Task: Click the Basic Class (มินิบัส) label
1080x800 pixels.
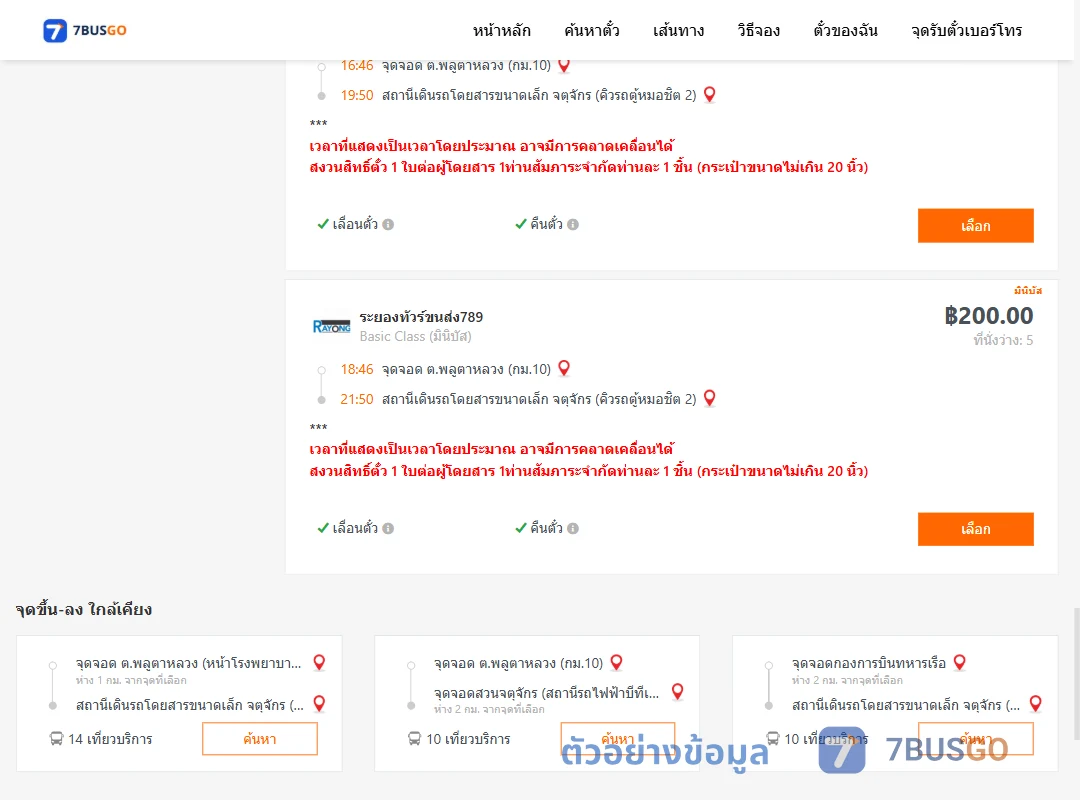Action: (x=415, y=336)
